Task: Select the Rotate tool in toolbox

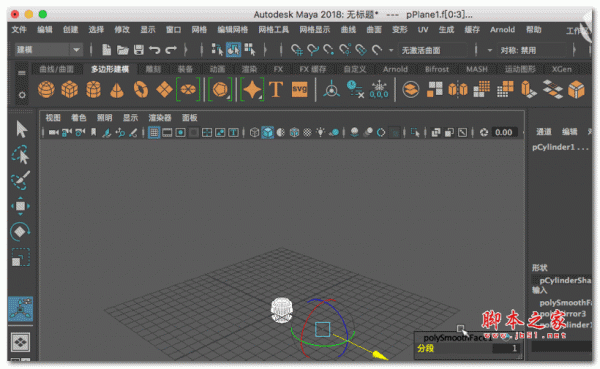Action: (x=20, y=232)
